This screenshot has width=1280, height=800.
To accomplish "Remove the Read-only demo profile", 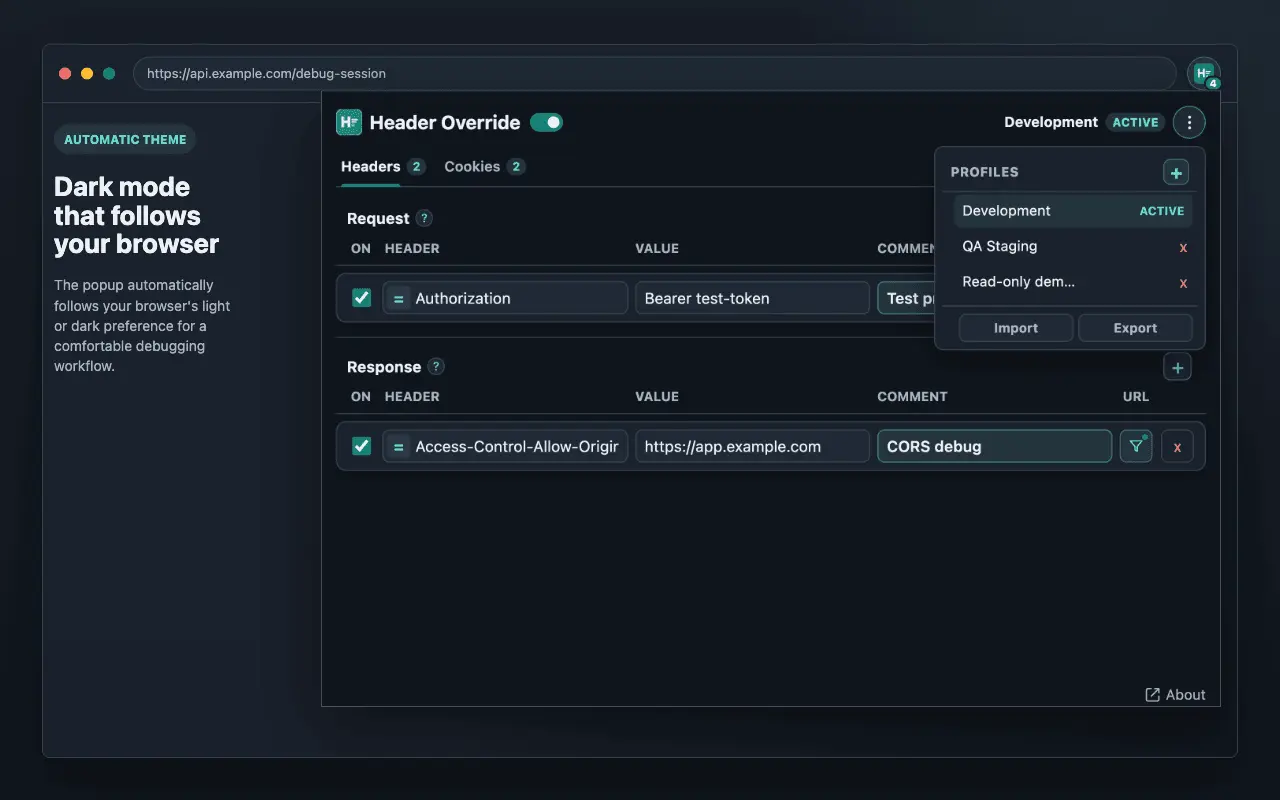I will [x=1183, y=283].
